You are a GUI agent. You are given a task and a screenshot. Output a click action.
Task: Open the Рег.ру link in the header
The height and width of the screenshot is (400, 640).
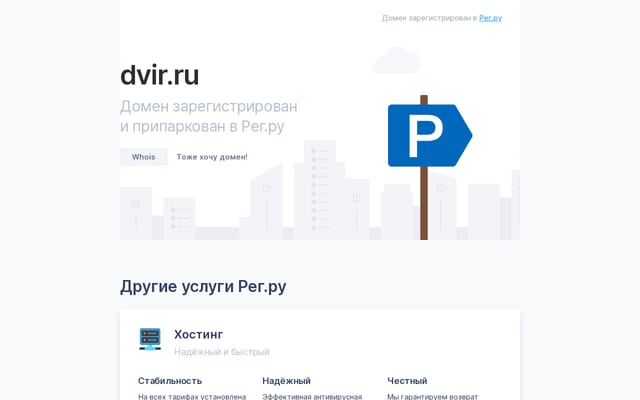(490, 18)
